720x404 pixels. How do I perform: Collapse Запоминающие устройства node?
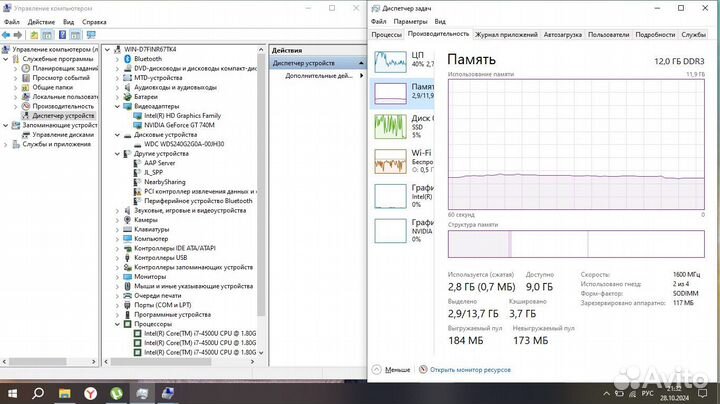[x=6, y=125]
